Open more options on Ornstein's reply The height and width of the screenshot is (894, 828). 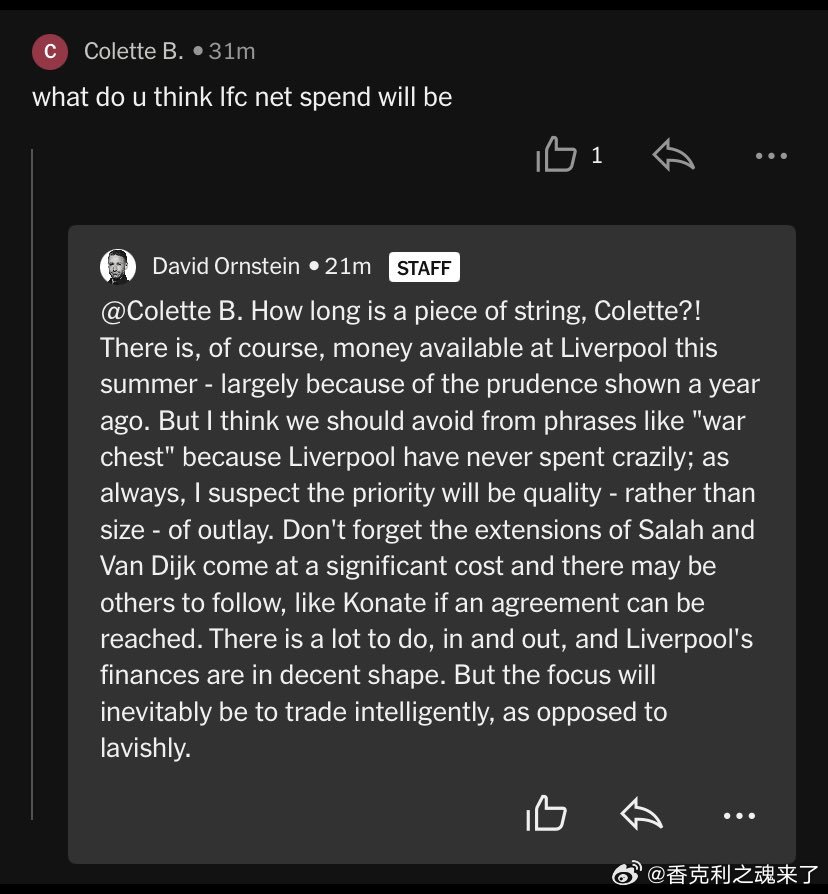tap(739, 816)
